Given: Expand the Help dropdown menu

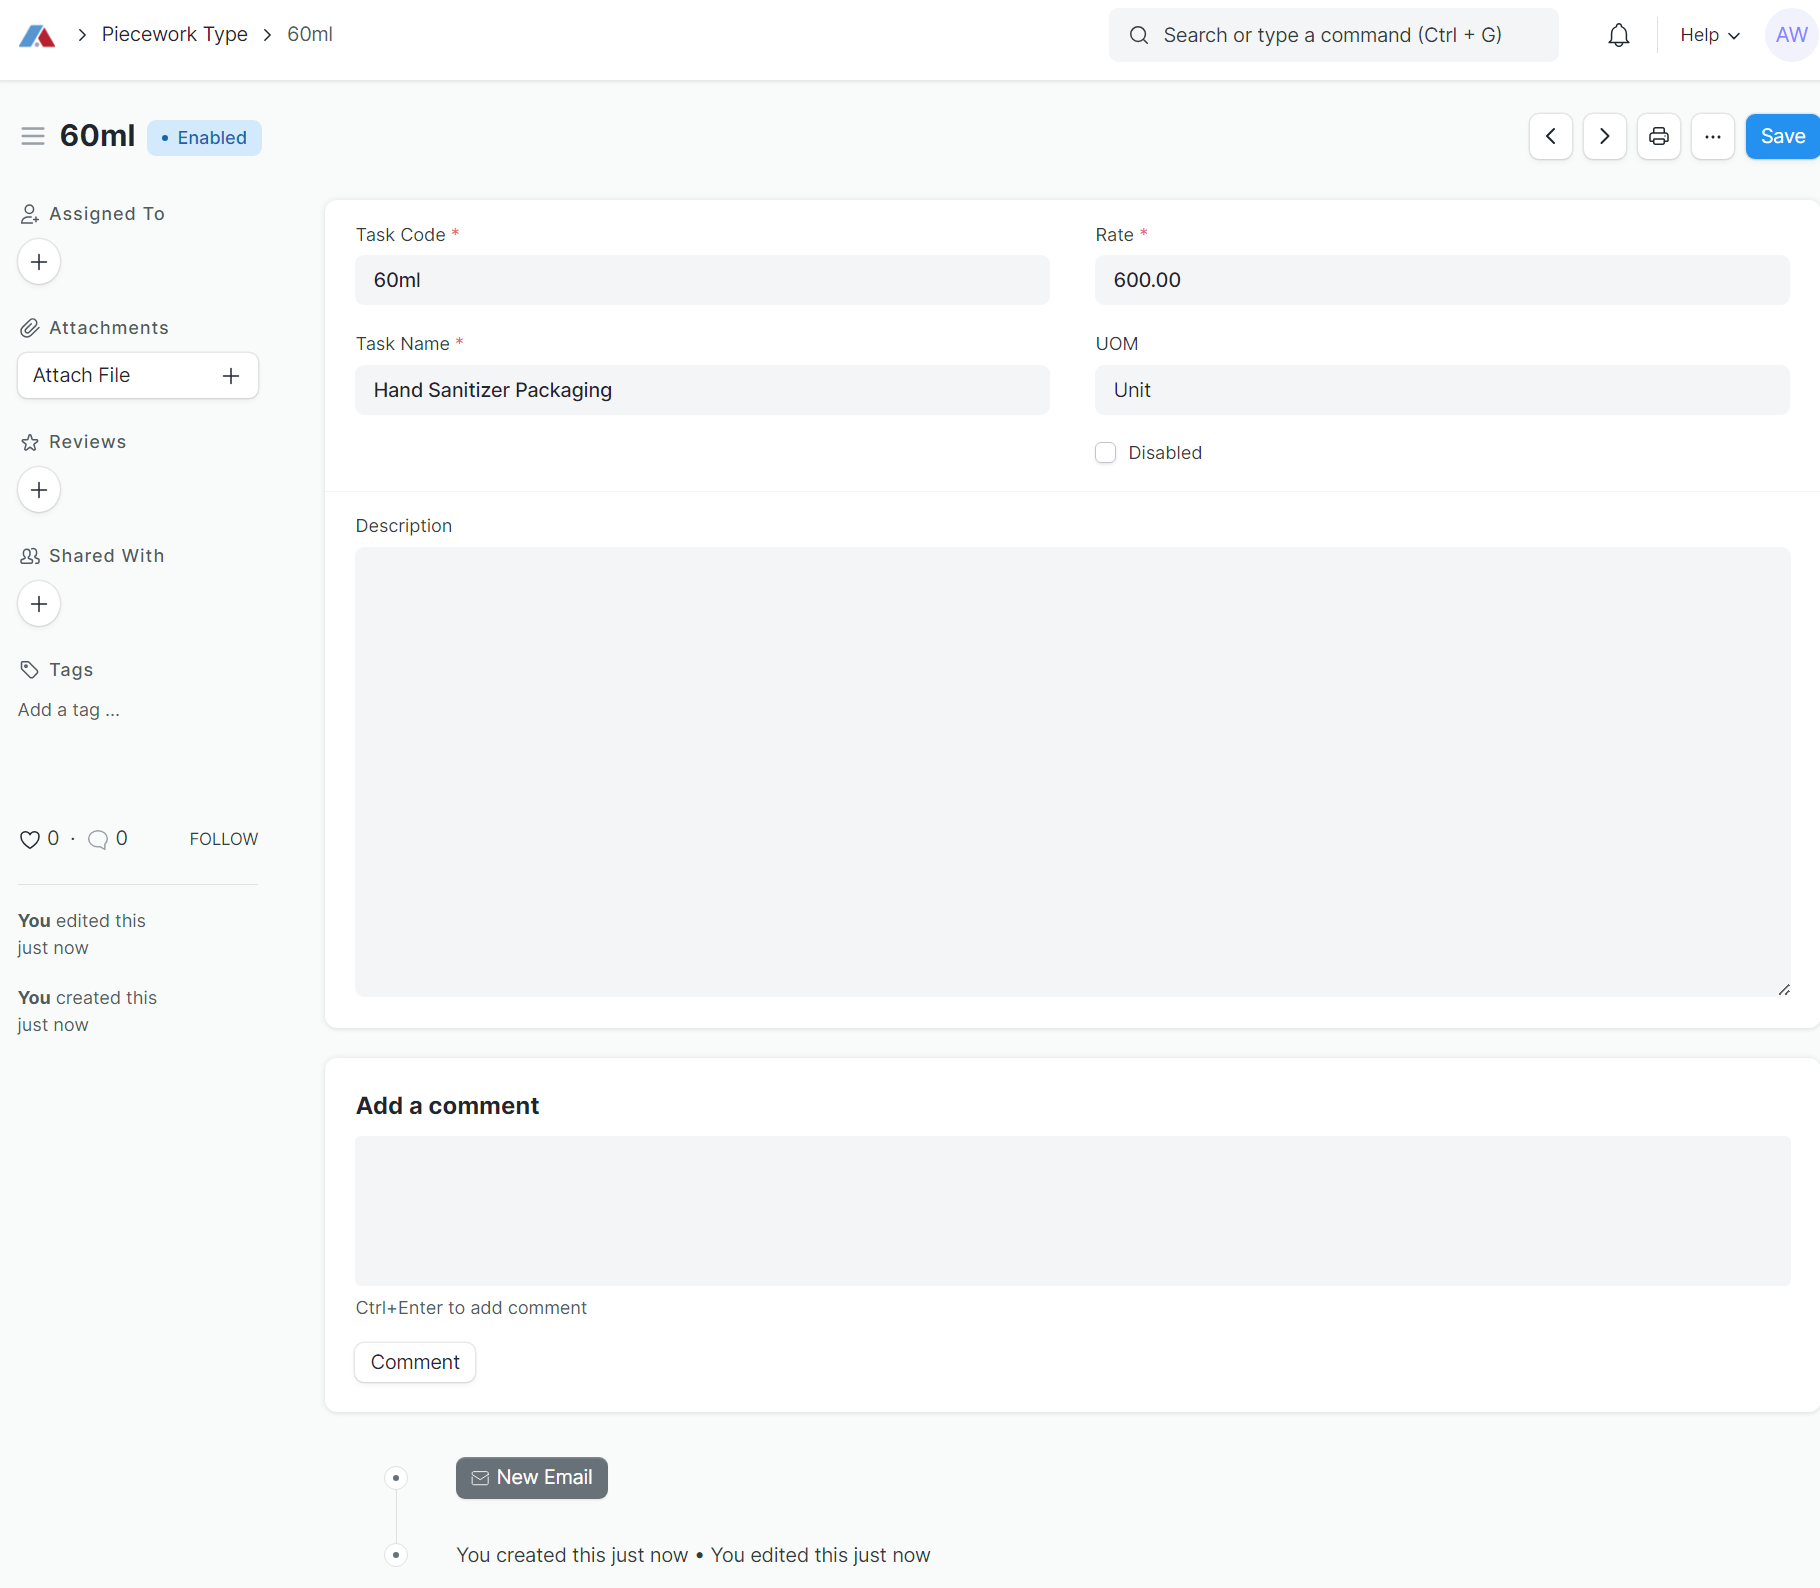Looking at the screenshot, I should (1709, 36).
